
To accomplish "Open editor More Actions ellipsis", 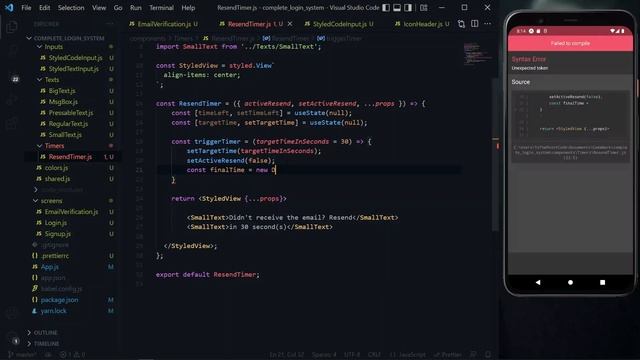I will point(487,24).
